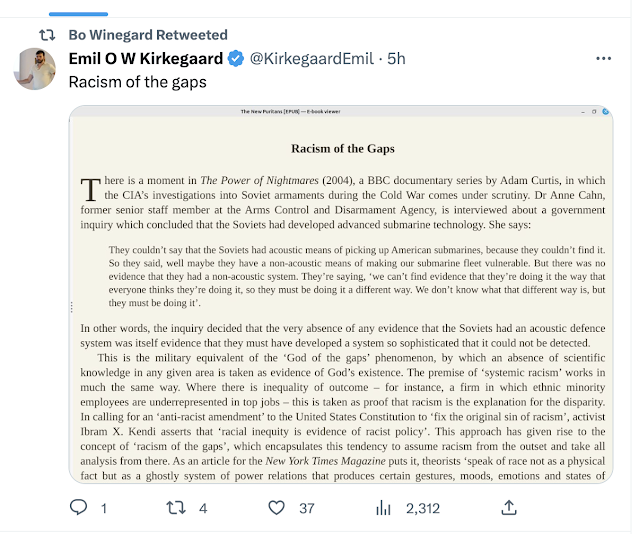Open Bo Winegard Retweeted link
The image size is (639, 534).
tap(148, 35)
